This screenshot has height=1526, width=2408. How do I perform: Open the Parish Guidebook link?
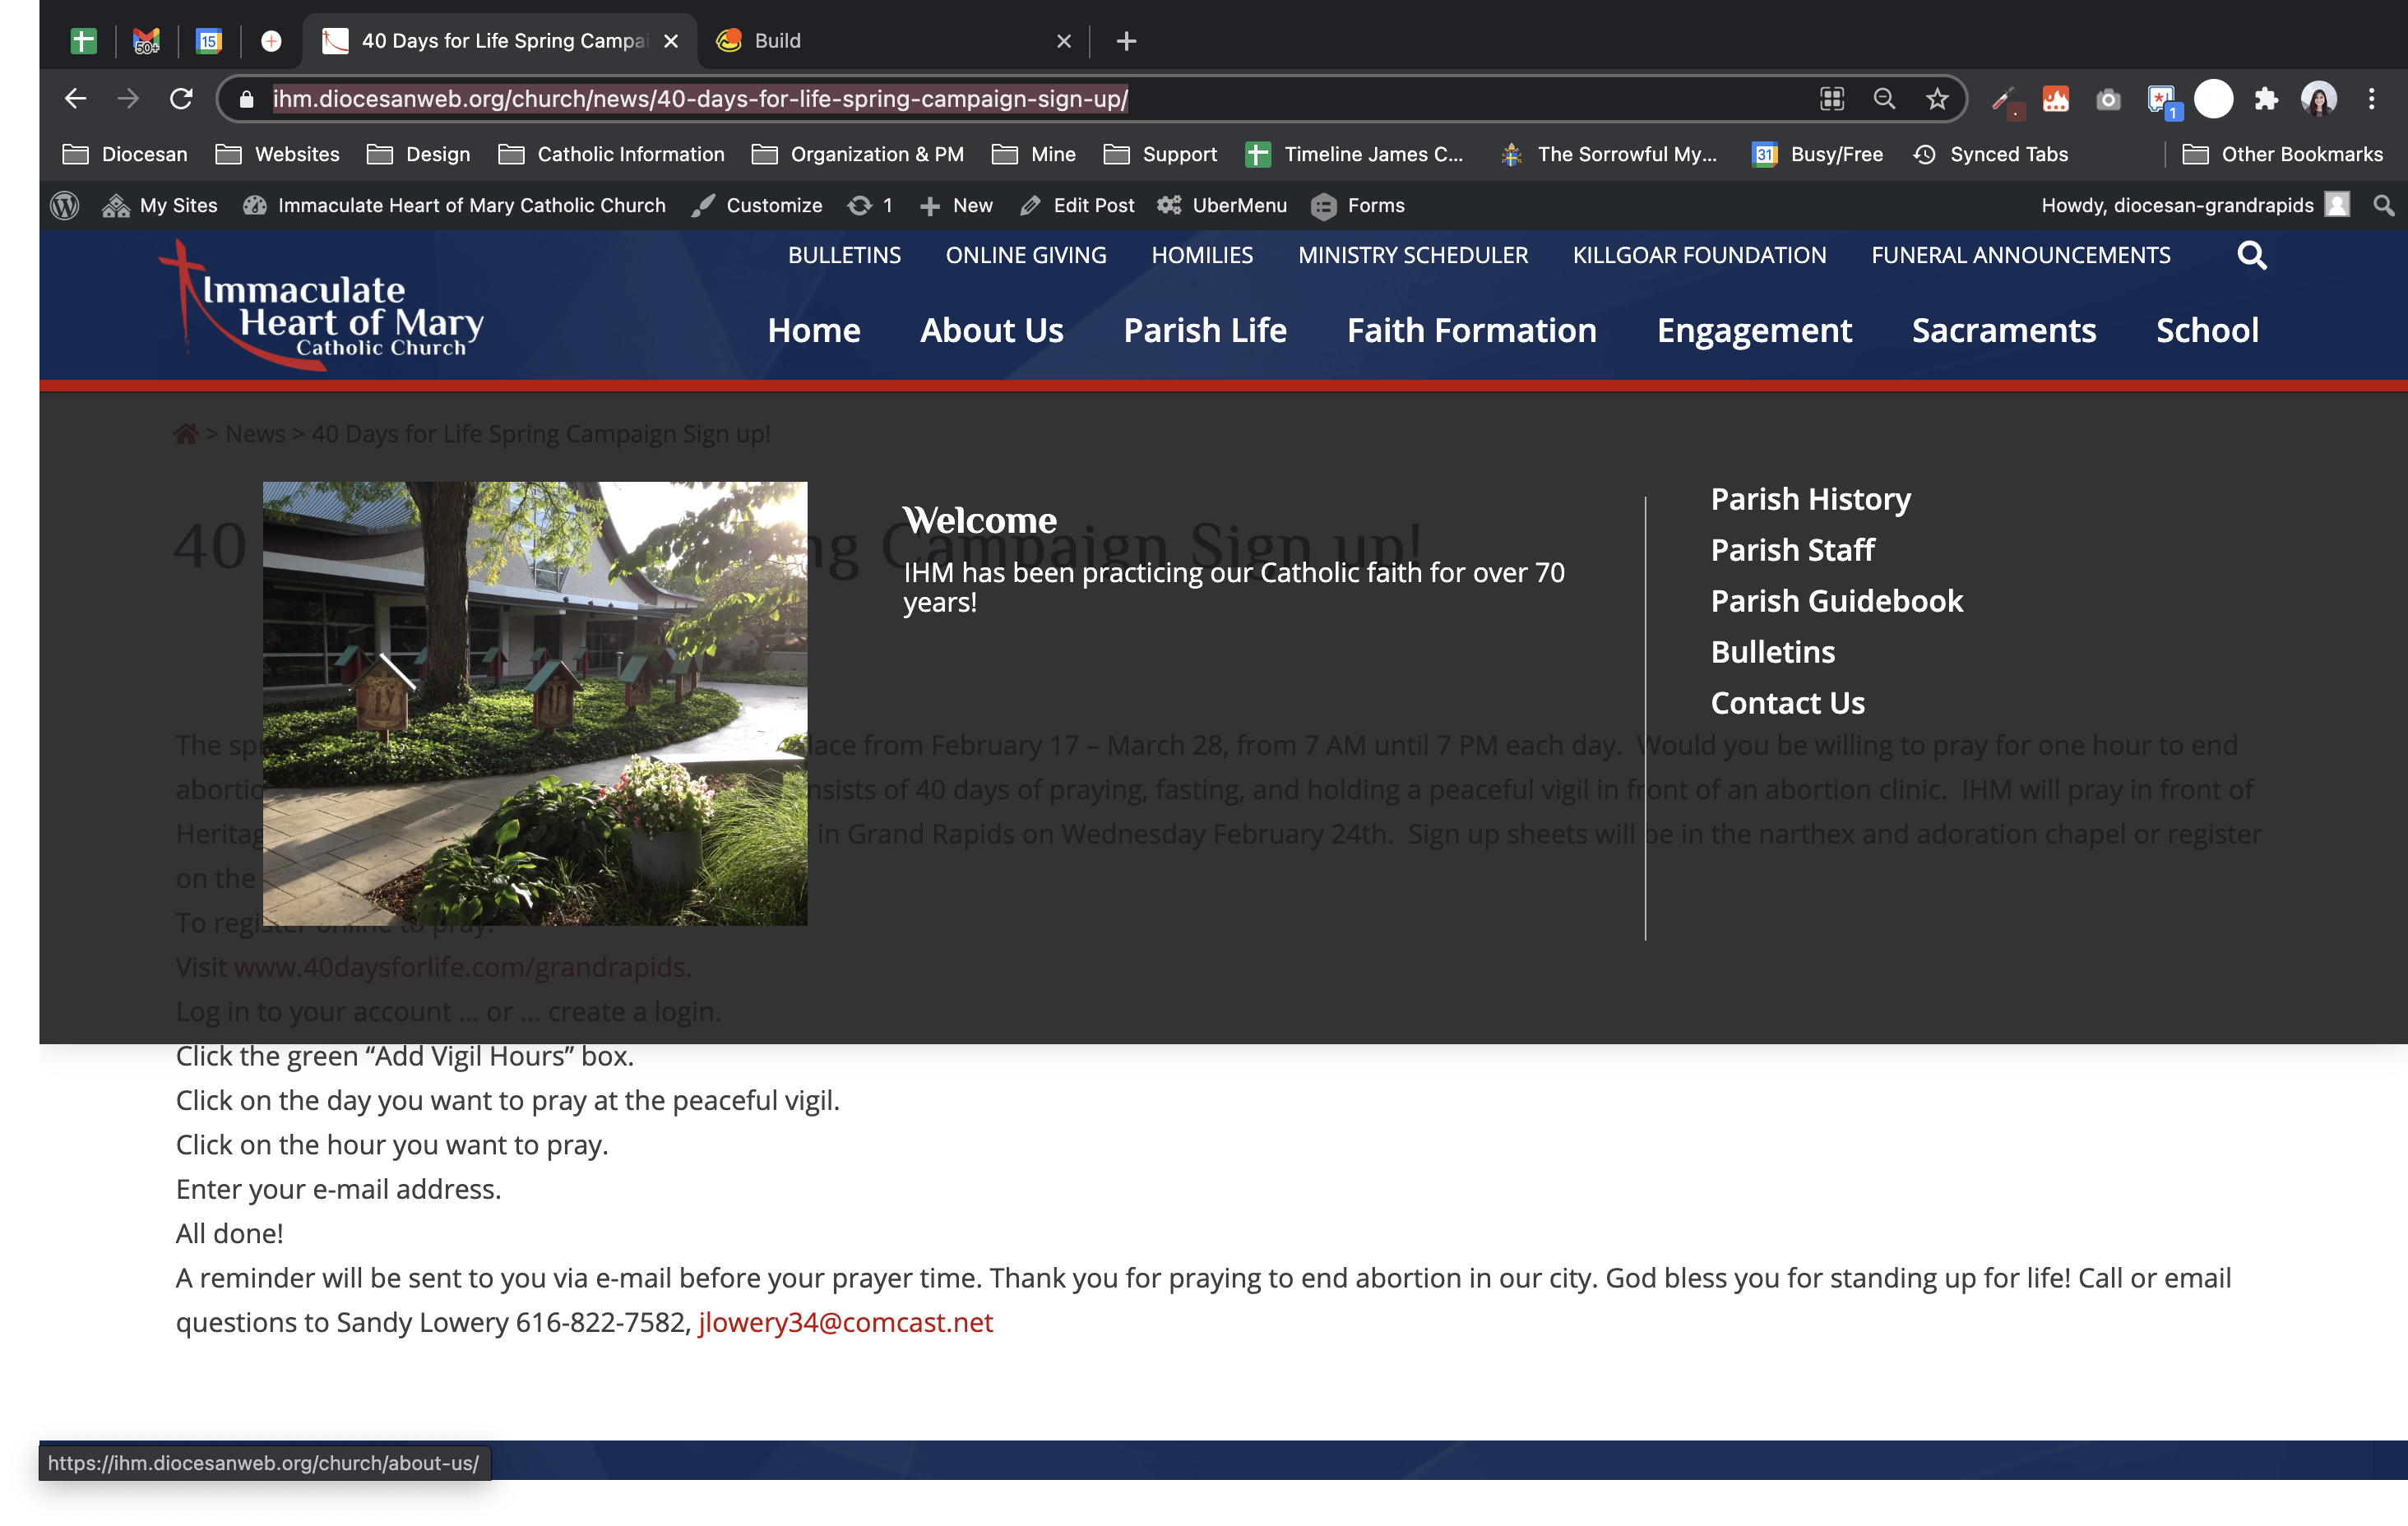(x=1836, y=601)
